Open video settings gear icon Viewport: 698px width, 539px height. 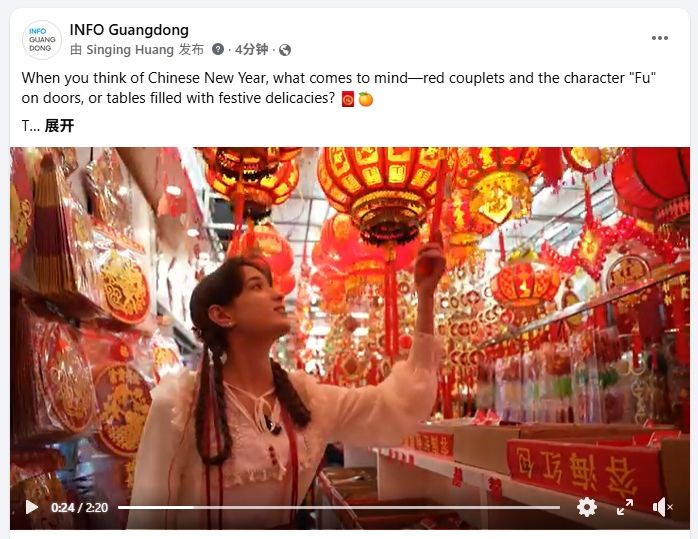586,507
